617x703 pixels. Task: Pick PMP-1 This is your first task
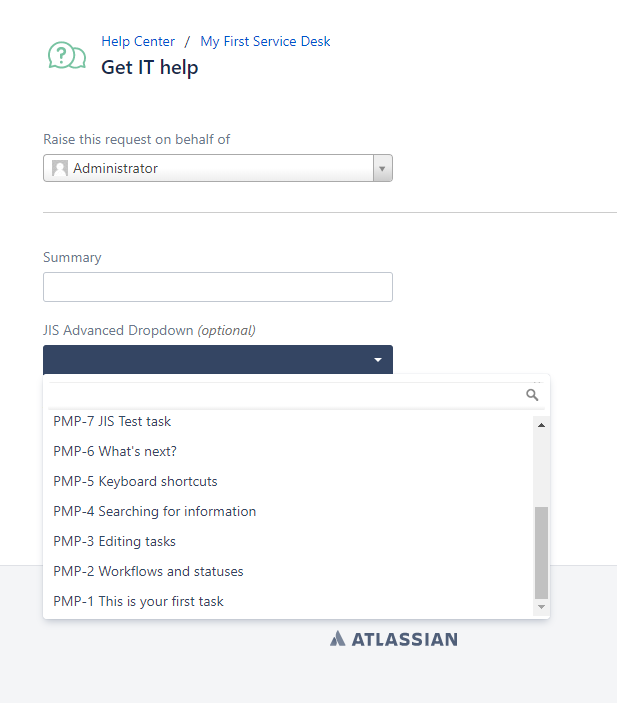pos(138,602)
